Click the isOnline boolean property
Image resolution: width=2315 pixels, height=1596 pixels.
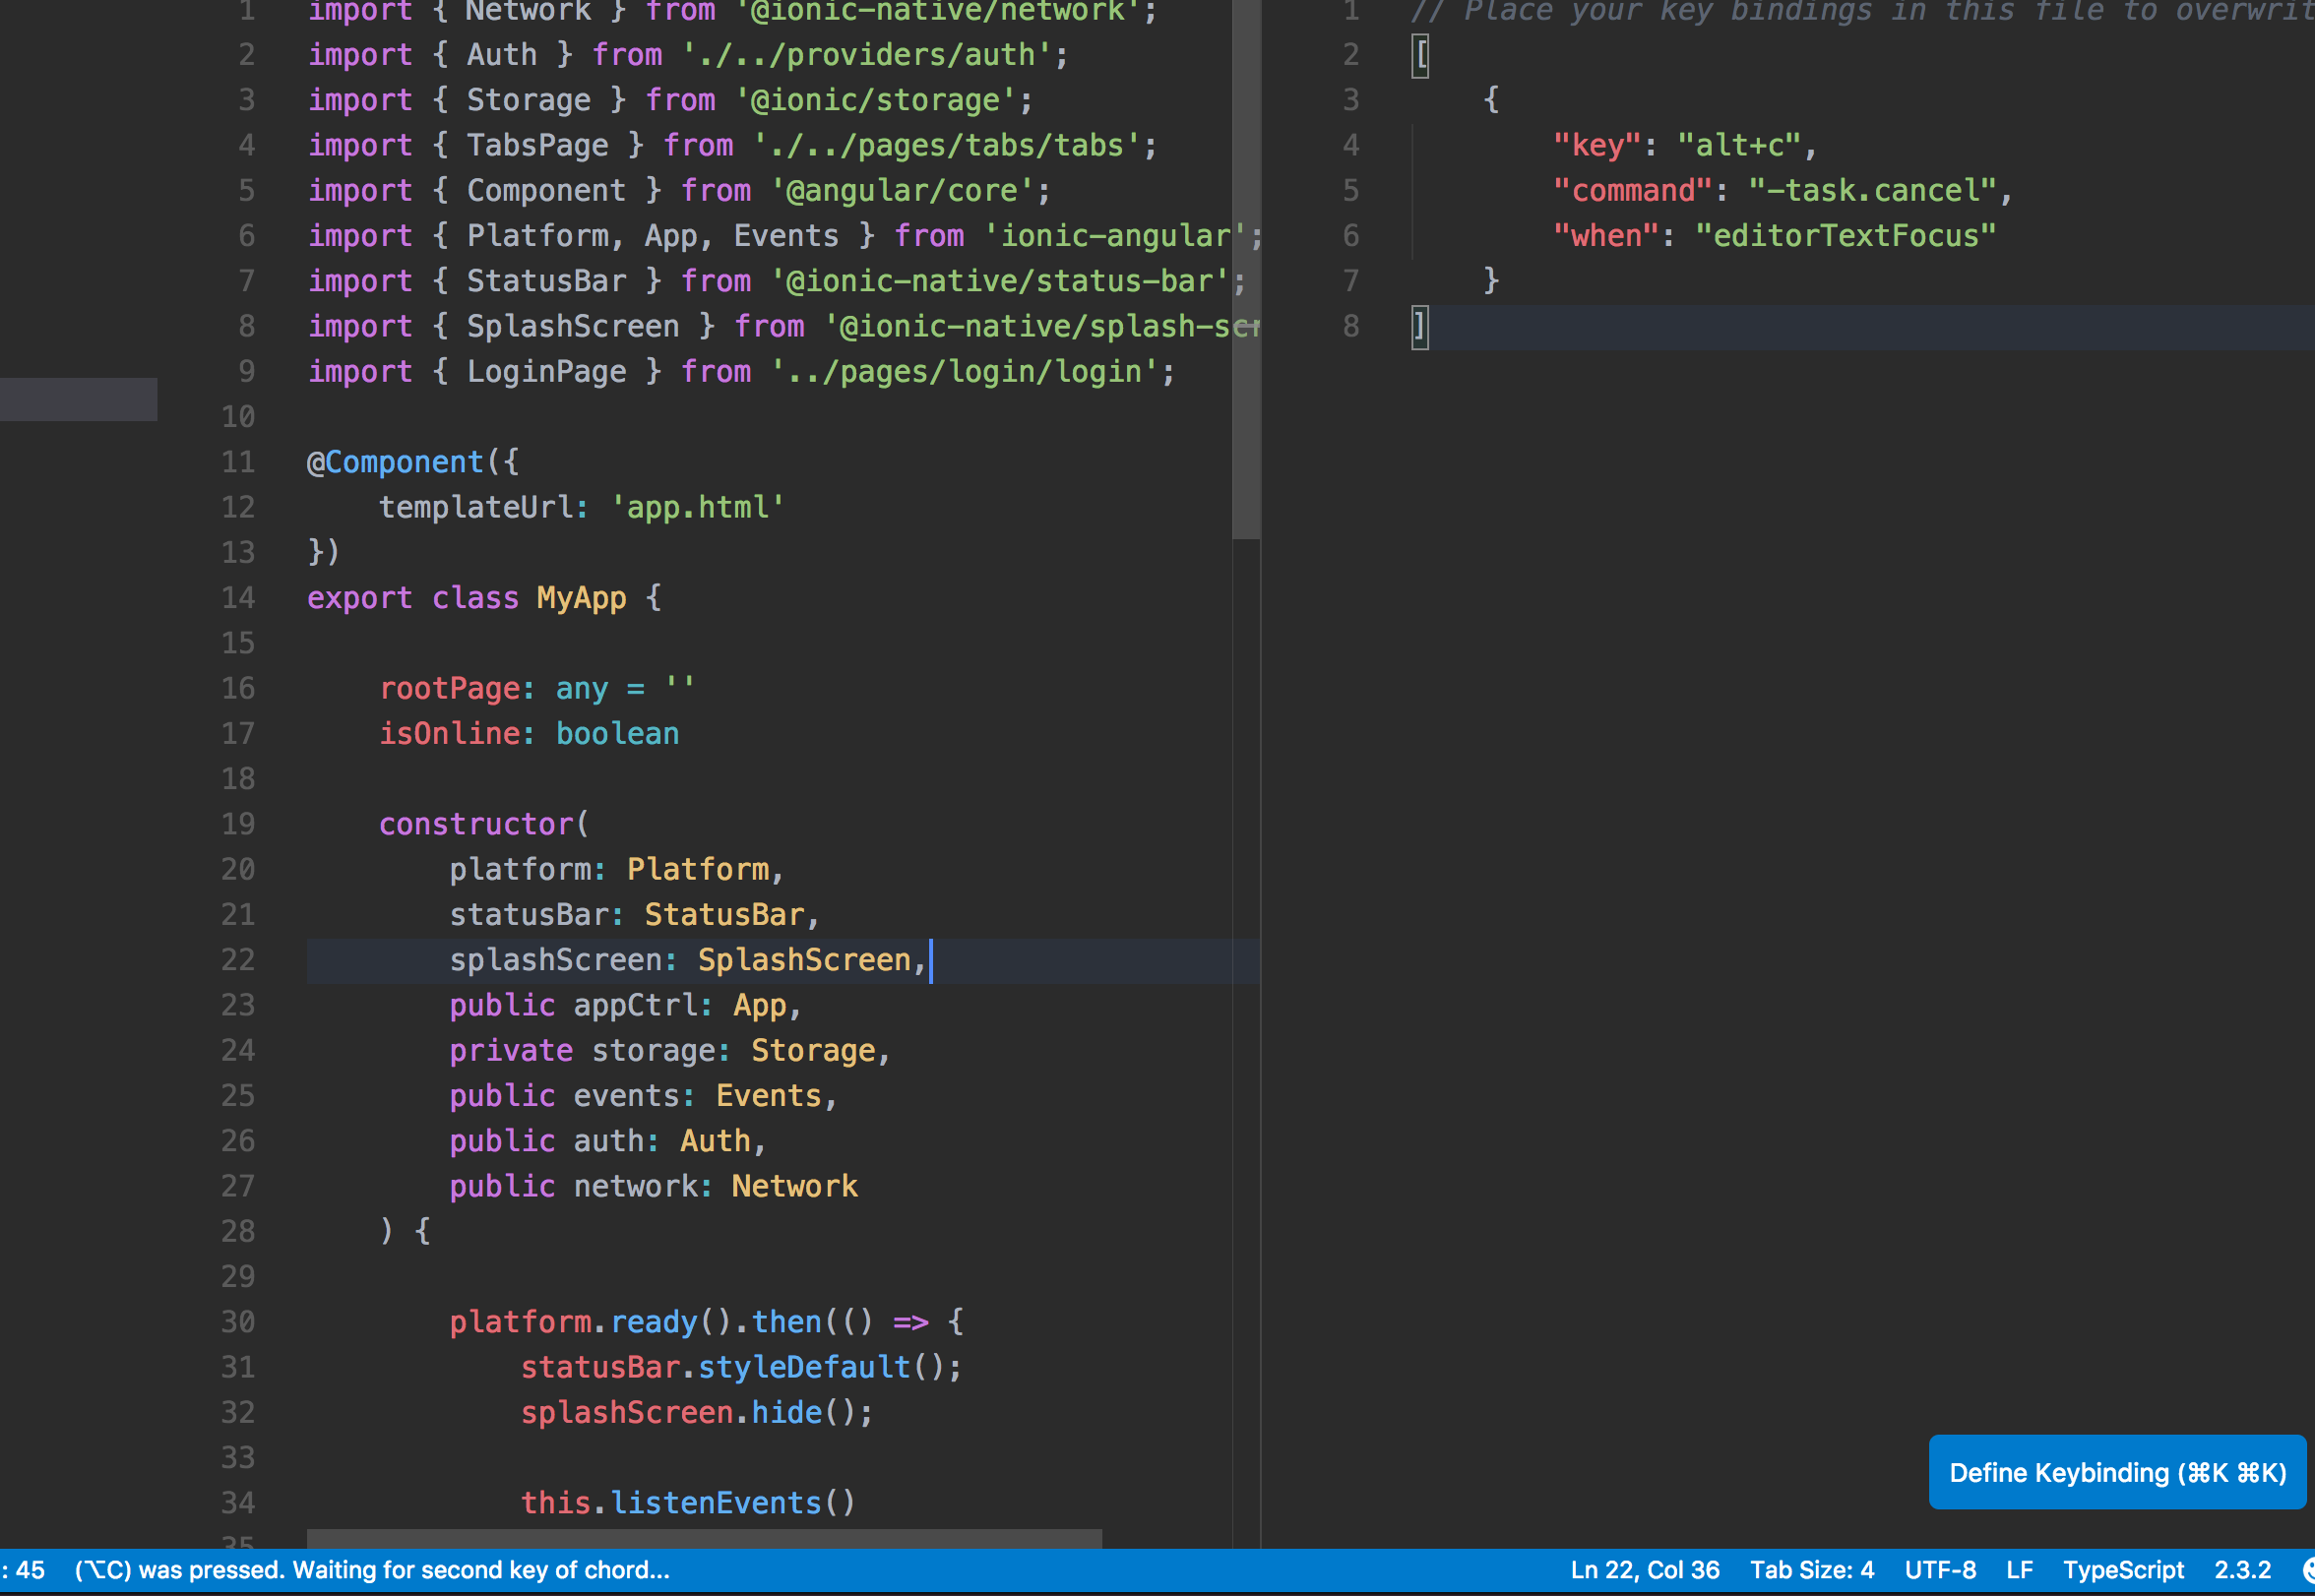pyautogui.click(x=529, y=734)
